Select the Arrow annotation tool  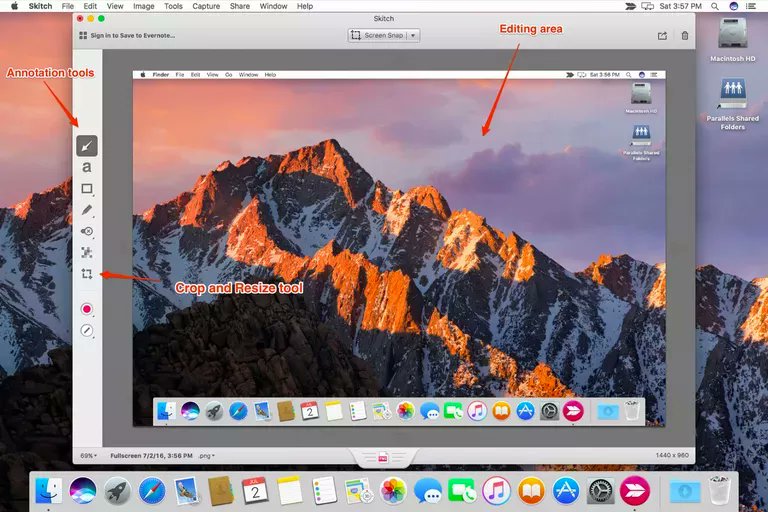coord(87,146)
